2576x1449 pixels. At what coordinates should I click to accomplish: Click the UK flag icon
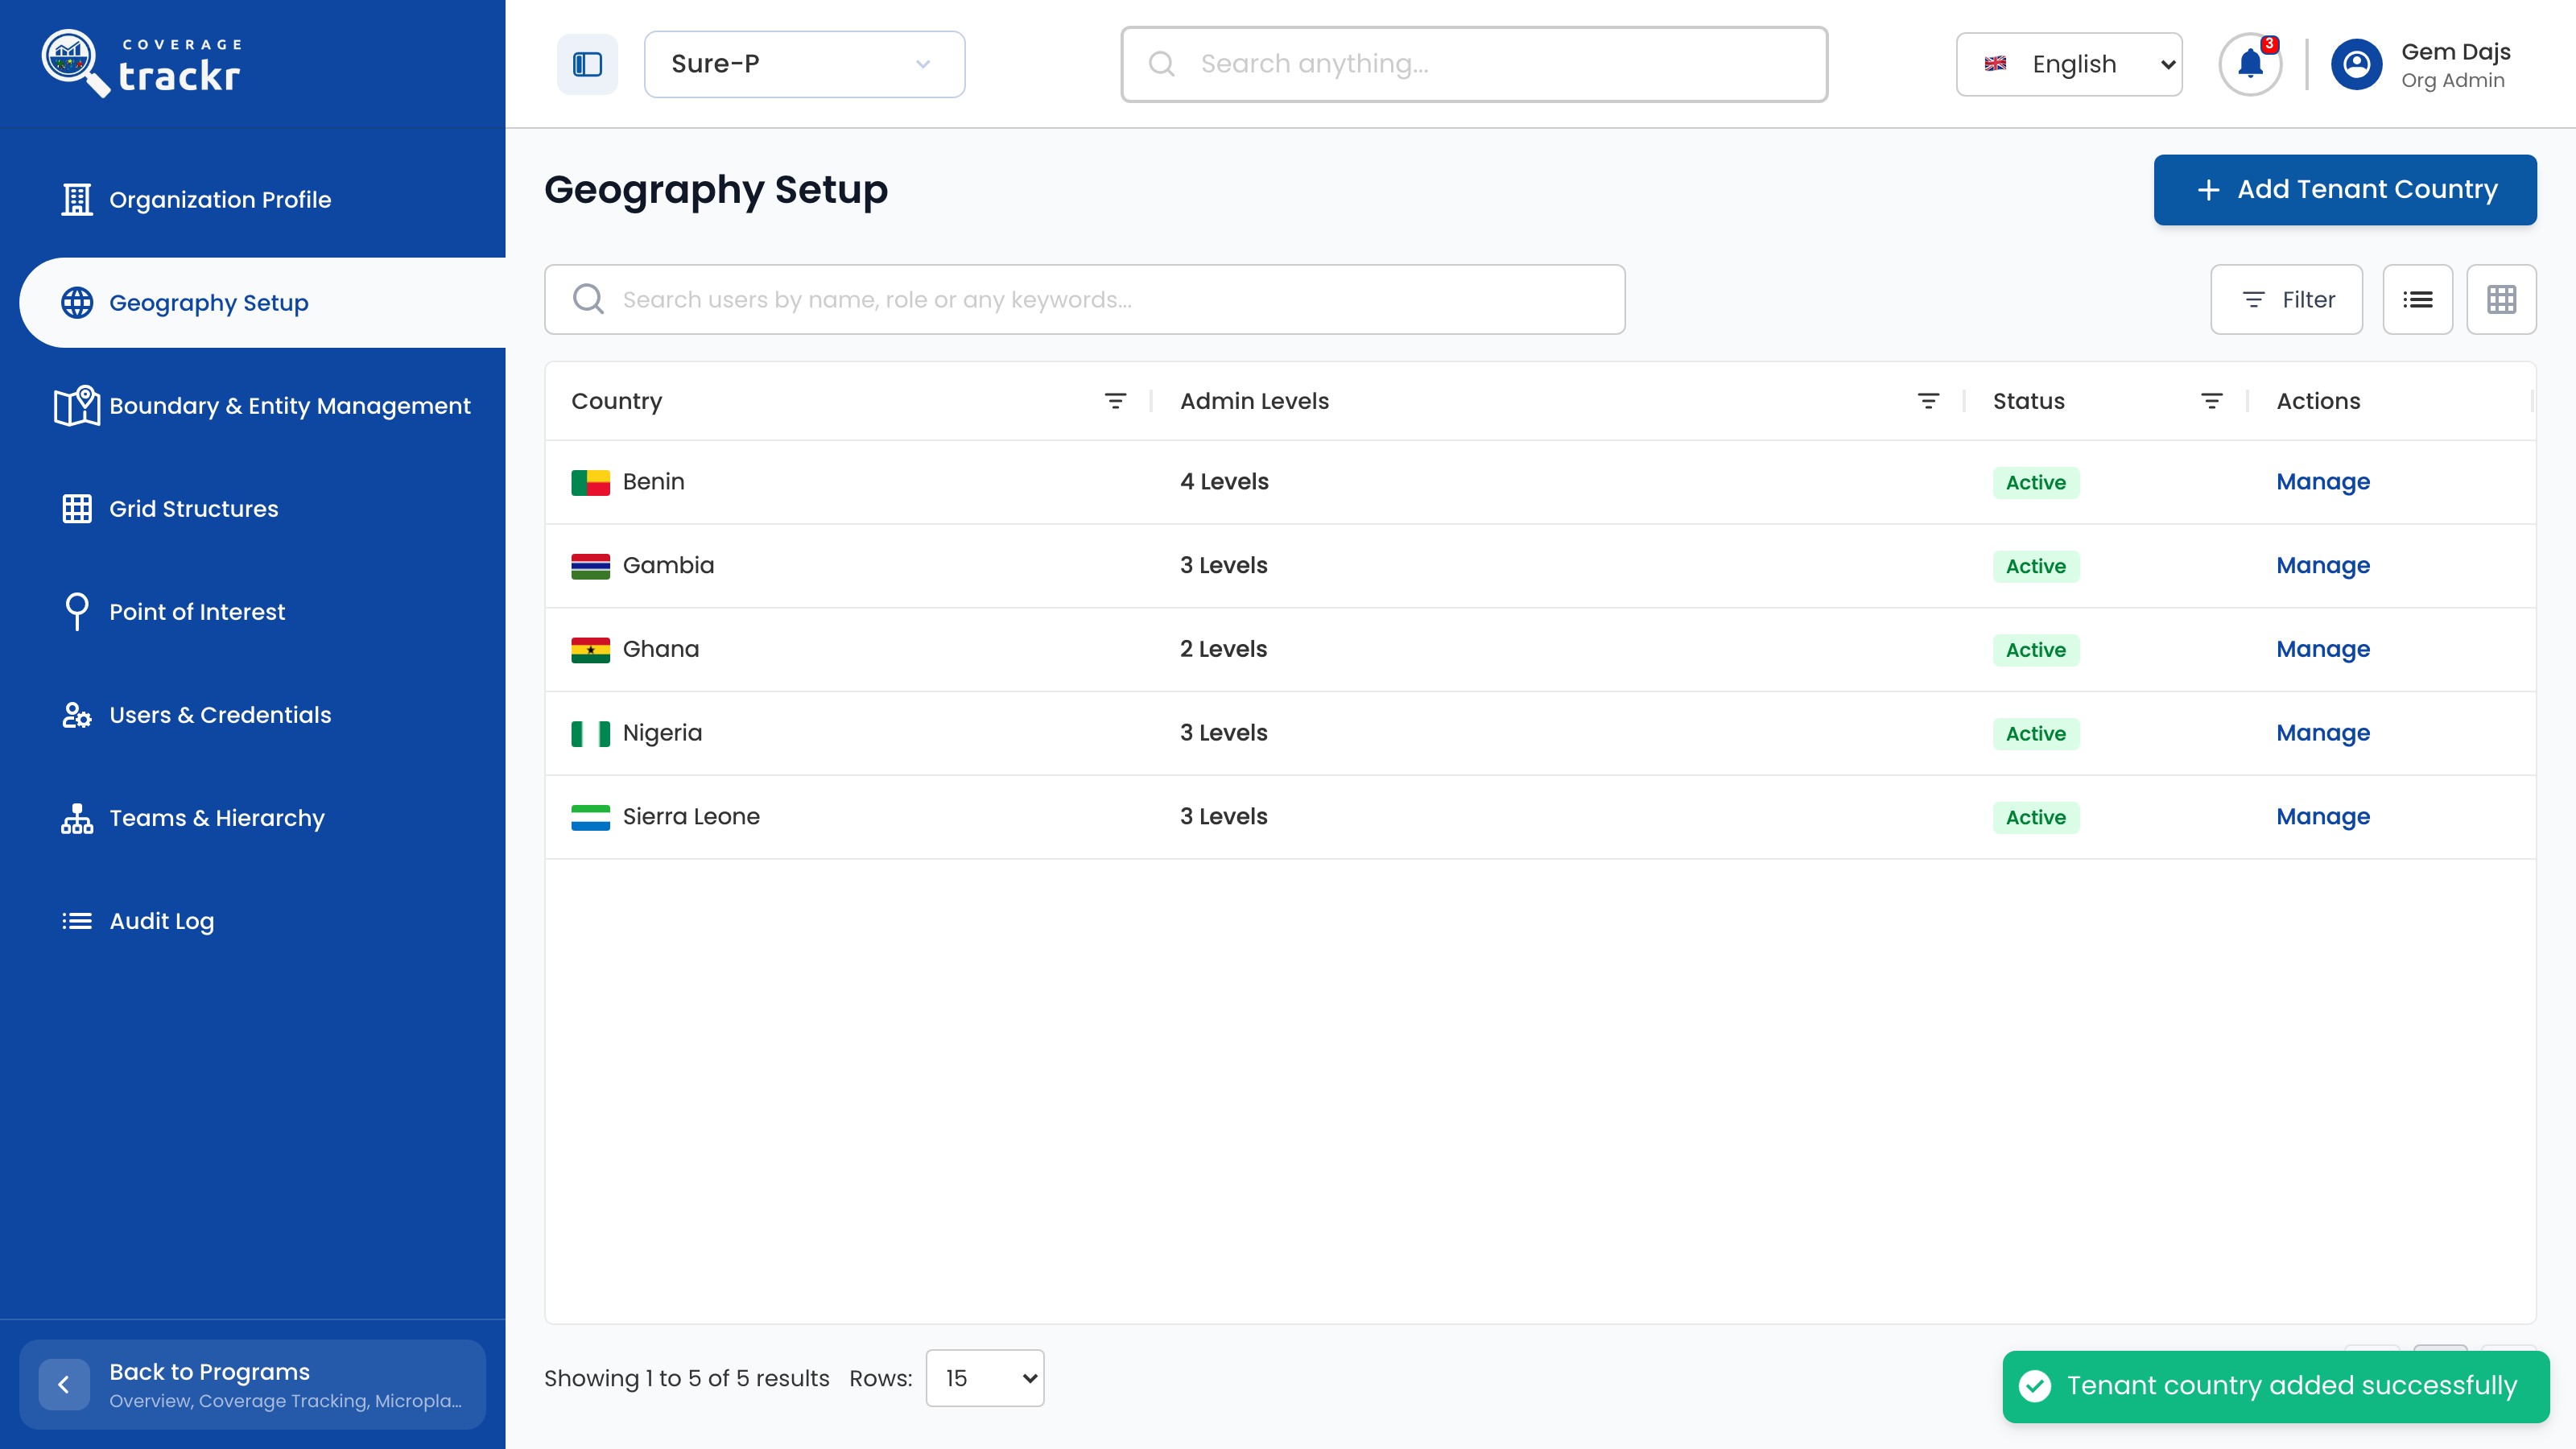point(1995,64)
